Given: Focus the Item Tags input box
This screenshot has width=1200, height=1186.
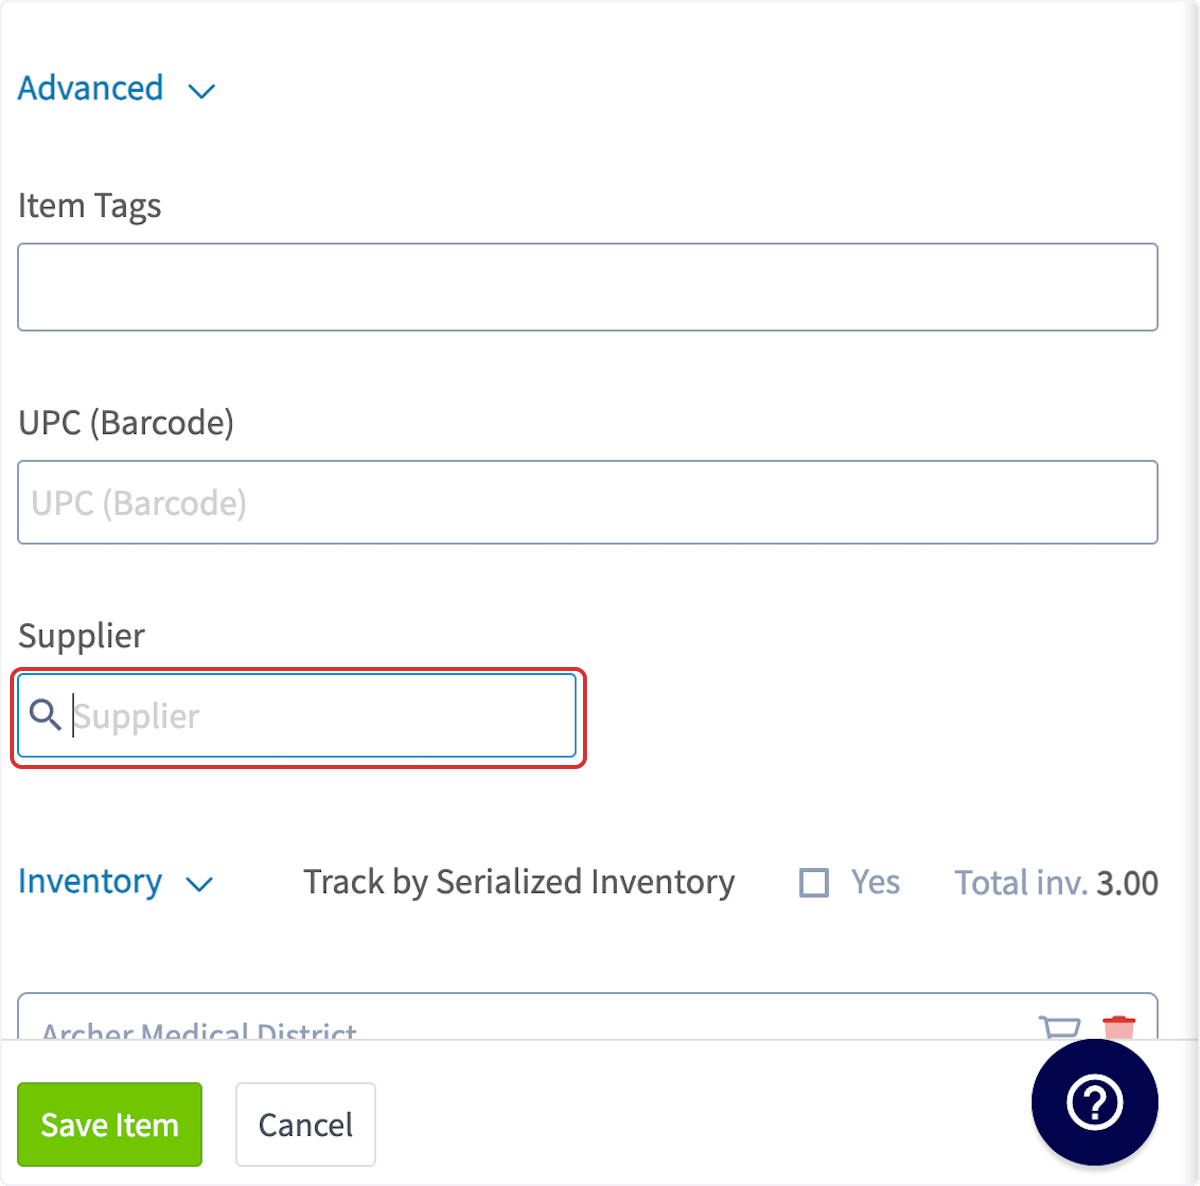Looking at the screenshot, I should [588, 287].
